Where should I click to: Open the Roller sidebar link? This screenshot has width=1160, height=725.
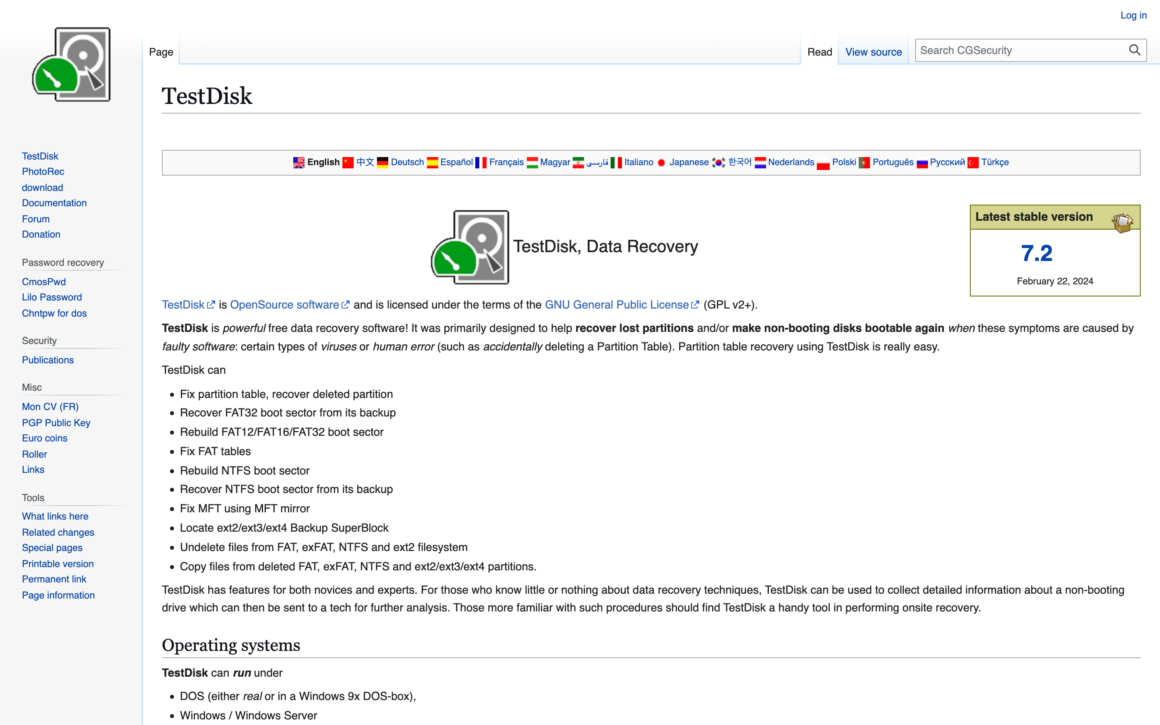(x=34, y=454)
